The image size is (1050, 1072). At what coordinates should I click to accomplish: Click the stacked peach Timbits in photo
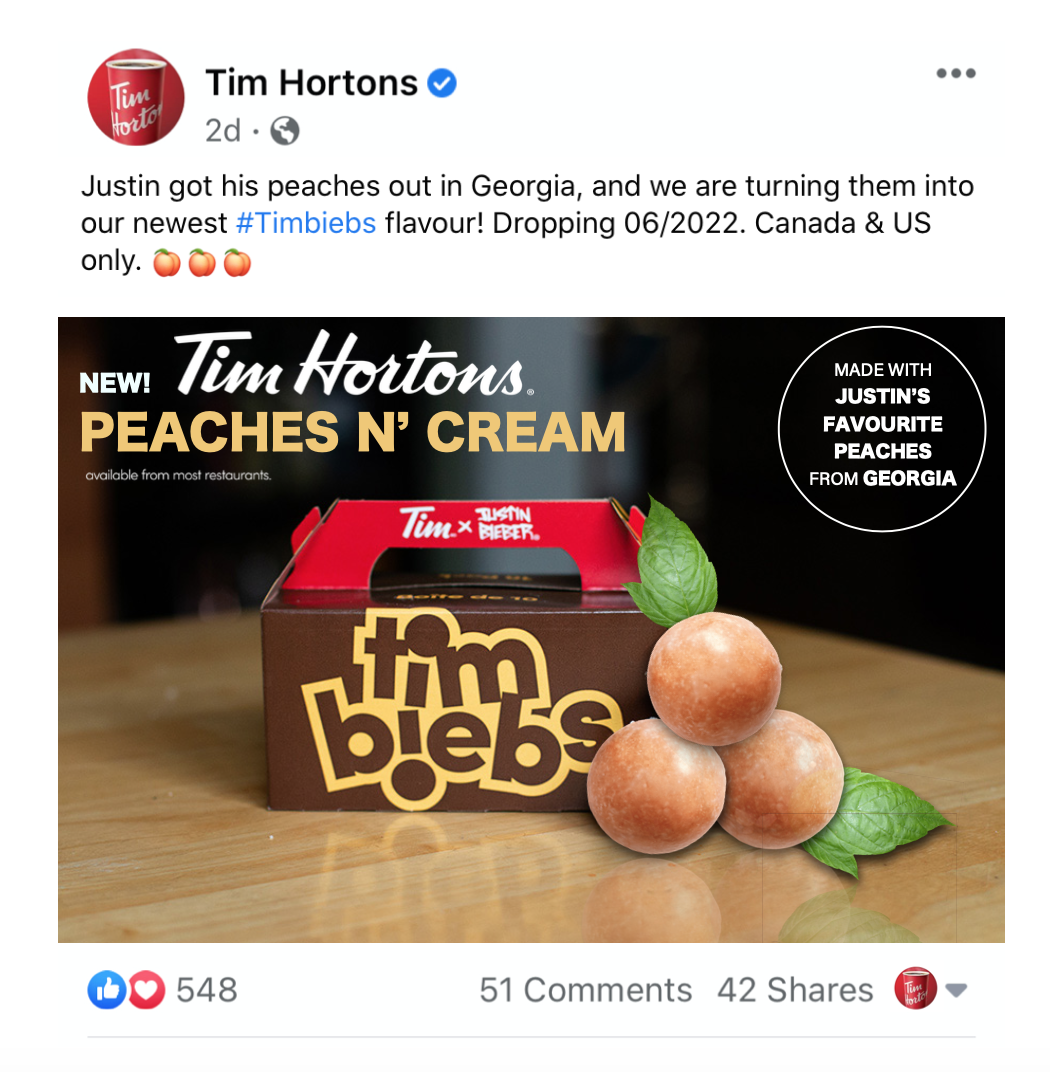pos(715,734)
